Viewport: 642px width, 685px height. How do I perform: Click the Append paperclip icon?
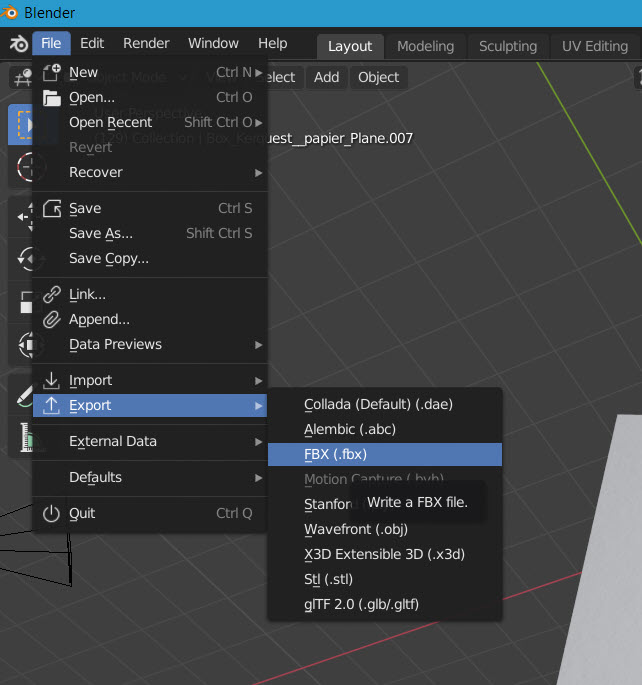pos(52,319)
